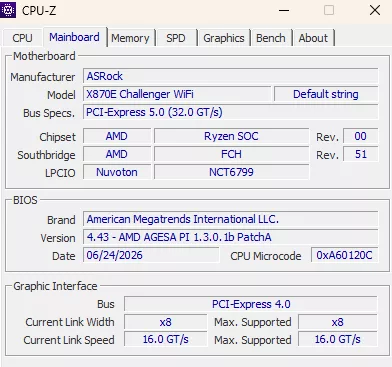Select the Chipset AMD vendor field
This screenshot has height=367, width=392.
point(117,136)
